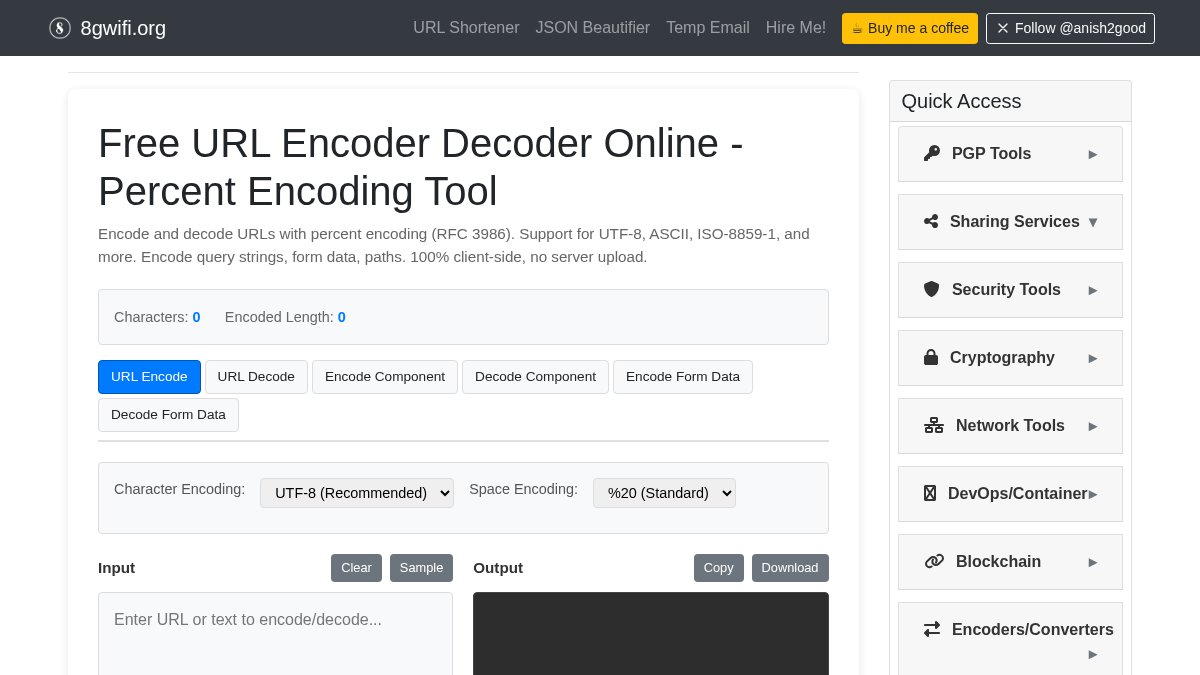
Task: Collapse the Sharing Services section
Action: click(x=1092, y=222)
